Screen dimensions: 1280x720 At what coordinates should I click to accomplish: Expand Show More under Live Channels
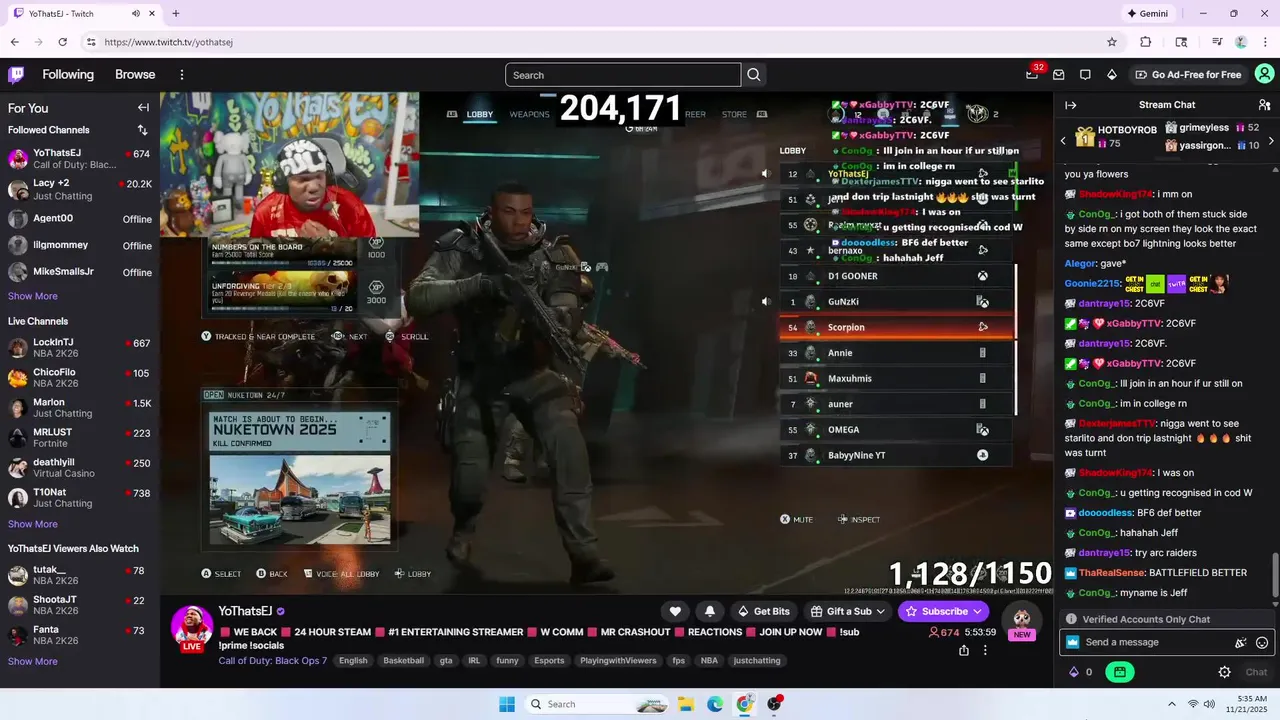click(x=33, y=524)
